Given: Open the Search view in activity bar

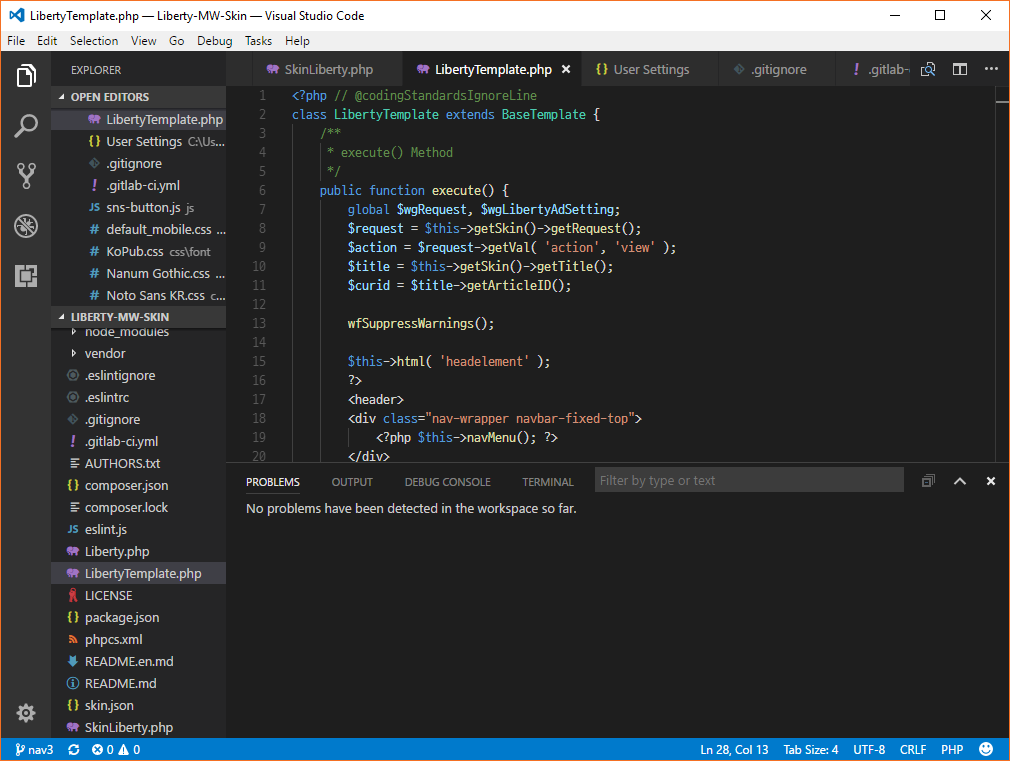Looking at the screenshot, I should (x=26, y=125).
